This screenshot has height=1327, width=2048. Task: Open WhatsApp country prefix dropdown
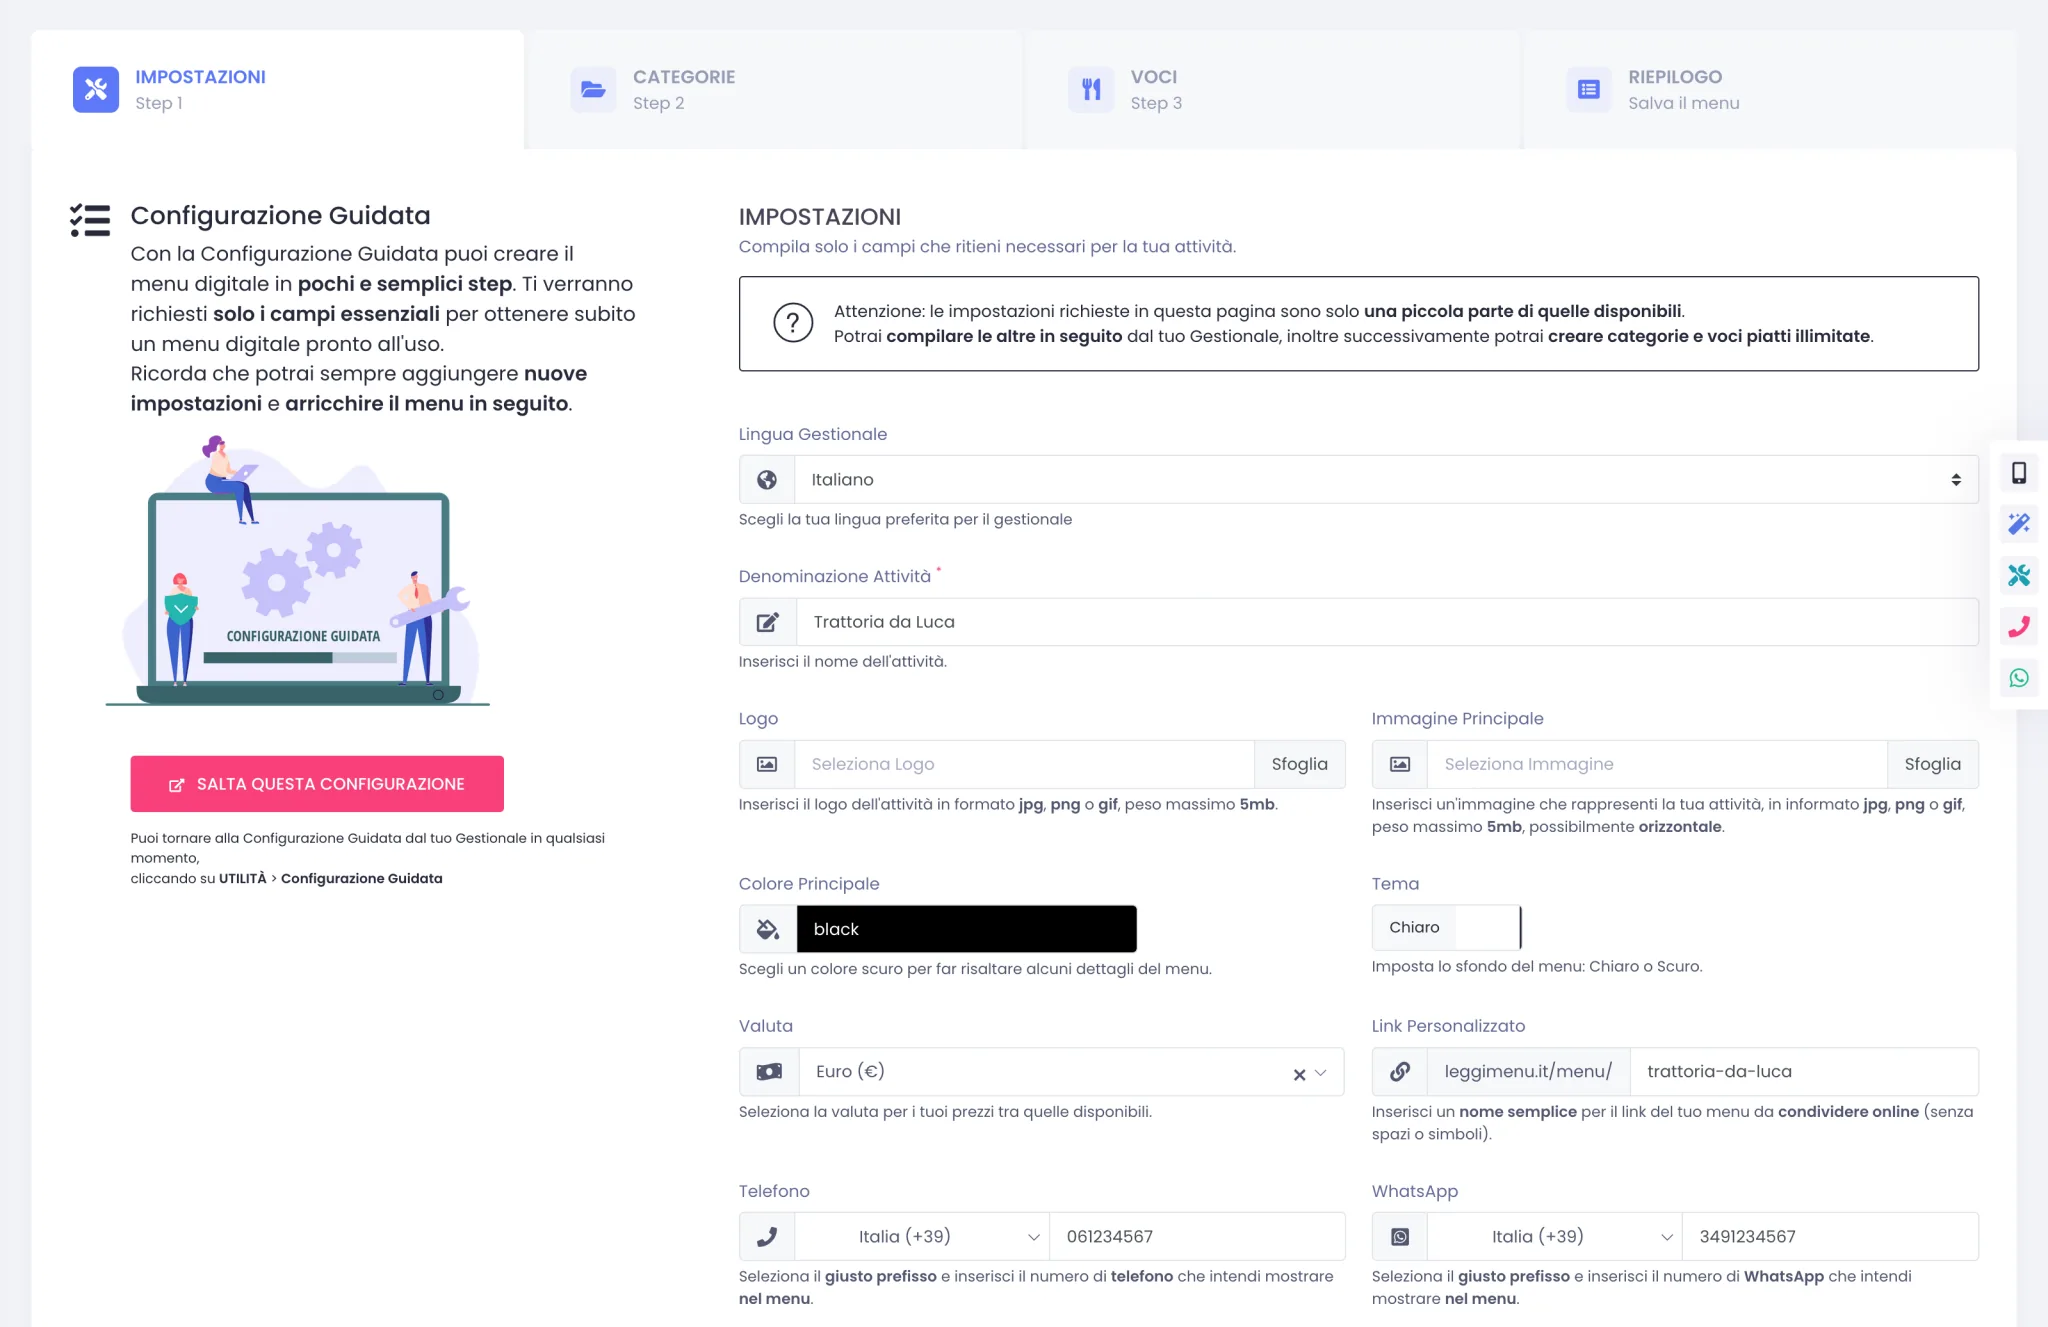pos(1555,1237)
